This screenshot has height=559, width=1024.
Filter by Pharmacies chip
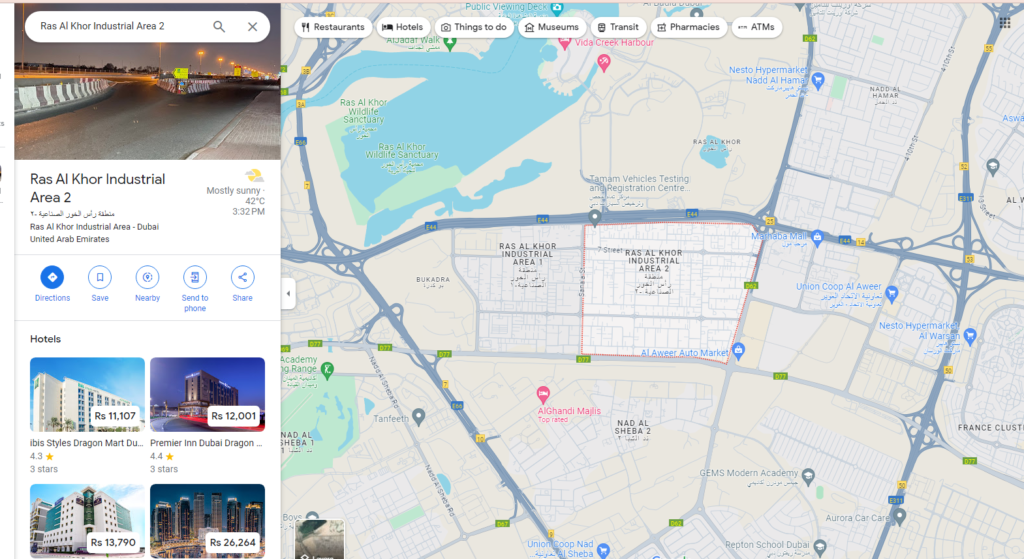coord(687,28)
